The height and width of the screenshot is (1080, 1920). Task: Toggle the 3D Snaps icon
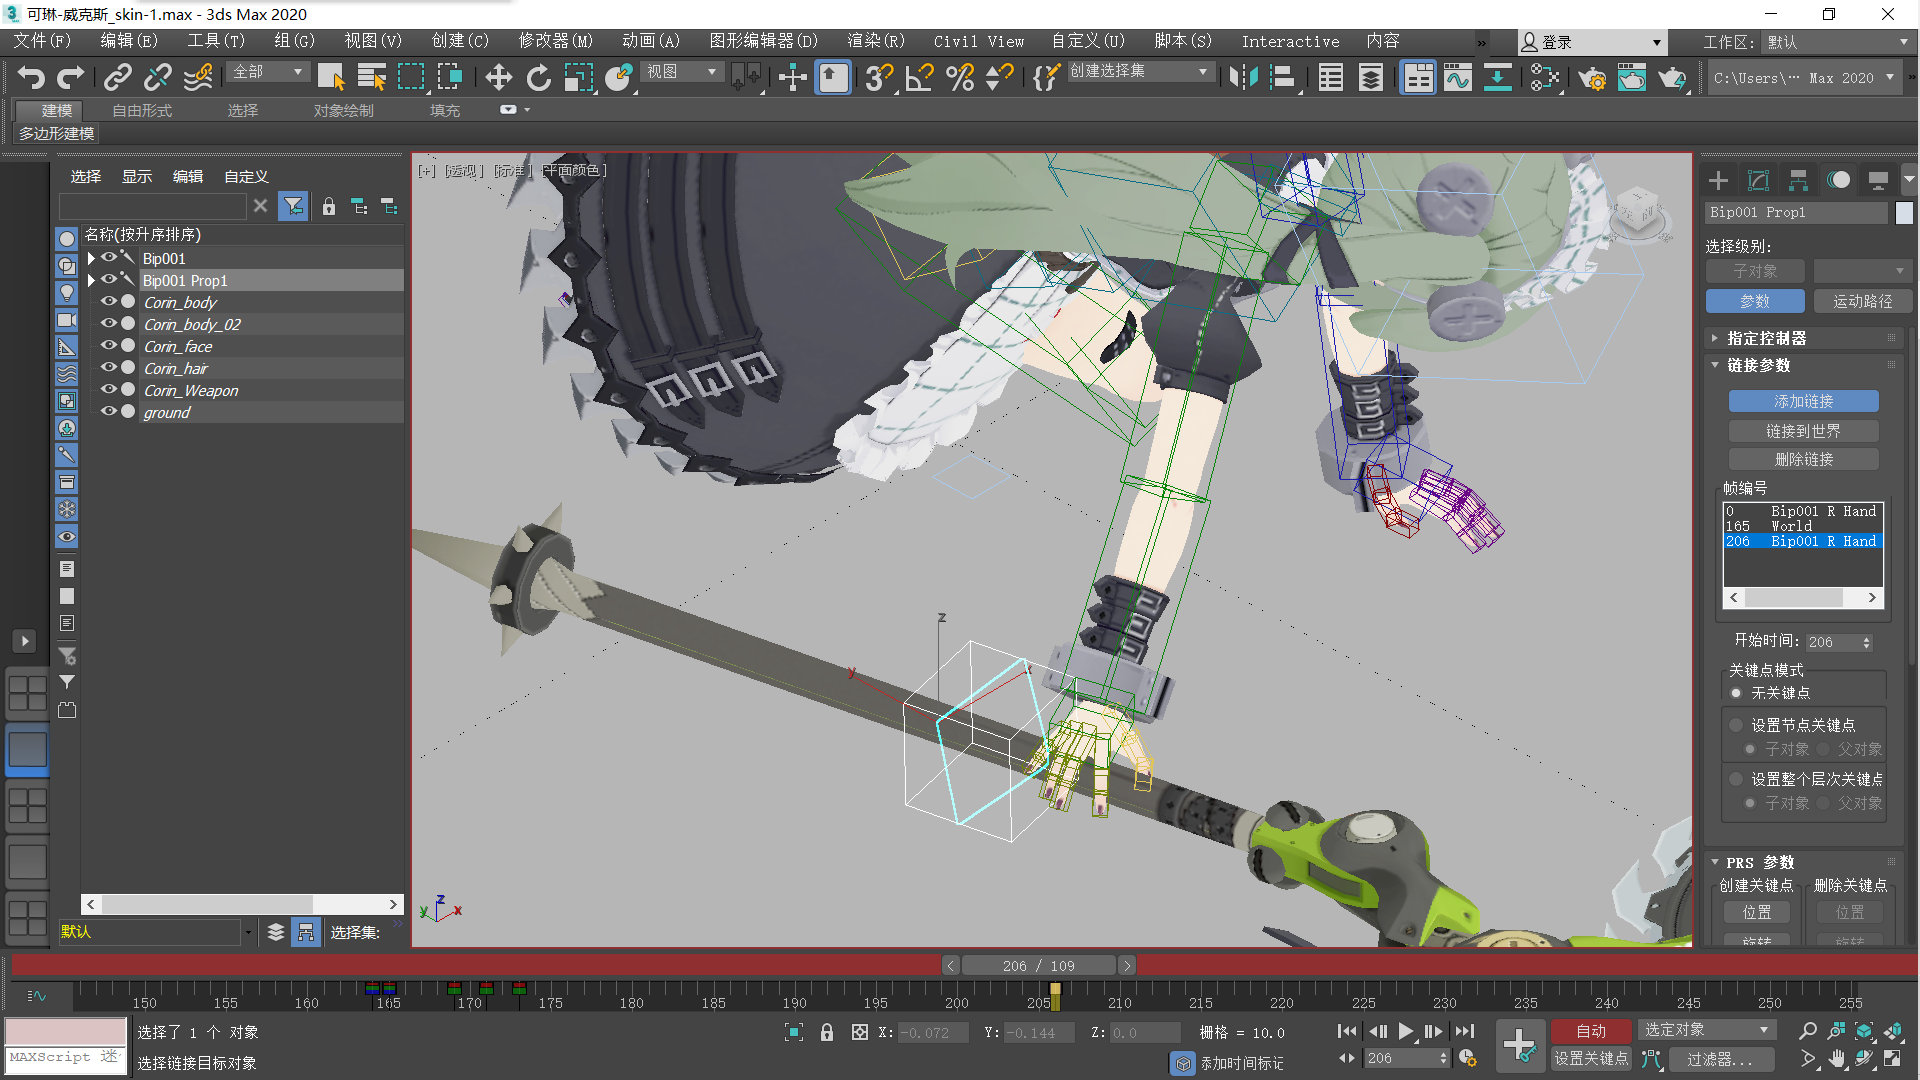879,77
